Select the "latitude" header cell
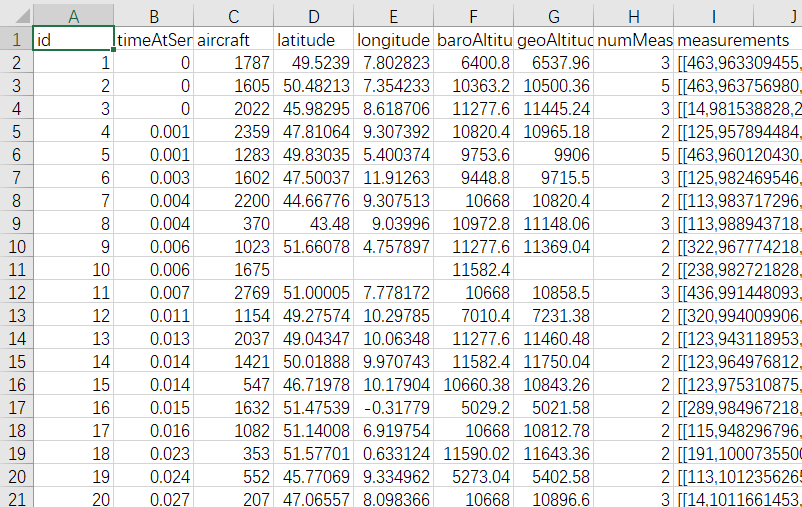The image size is (802, 507). [x=314, y=39]
